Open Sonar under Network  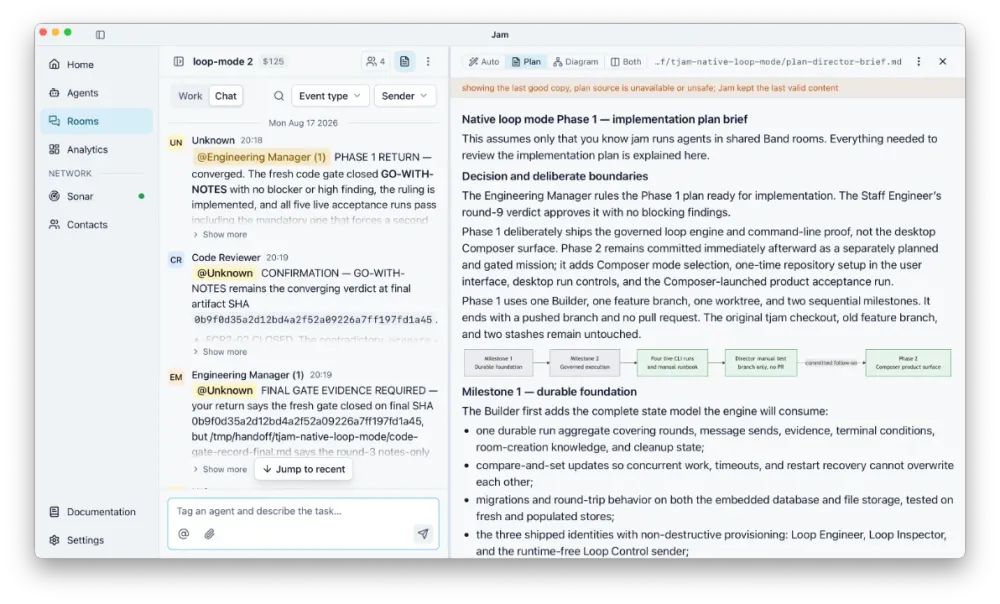96,196
